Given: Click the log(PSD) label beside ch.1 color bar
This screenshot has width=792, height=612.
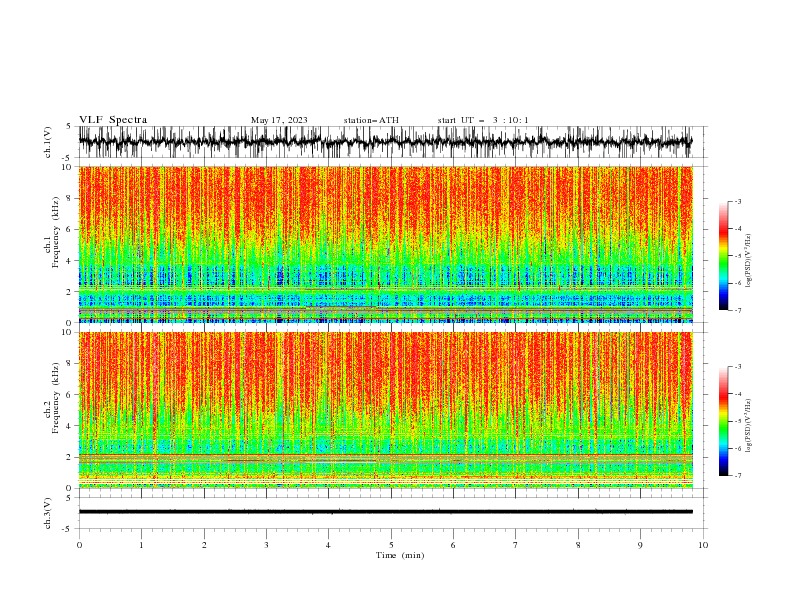Looking at the screenshot, I should click(748, 261).
